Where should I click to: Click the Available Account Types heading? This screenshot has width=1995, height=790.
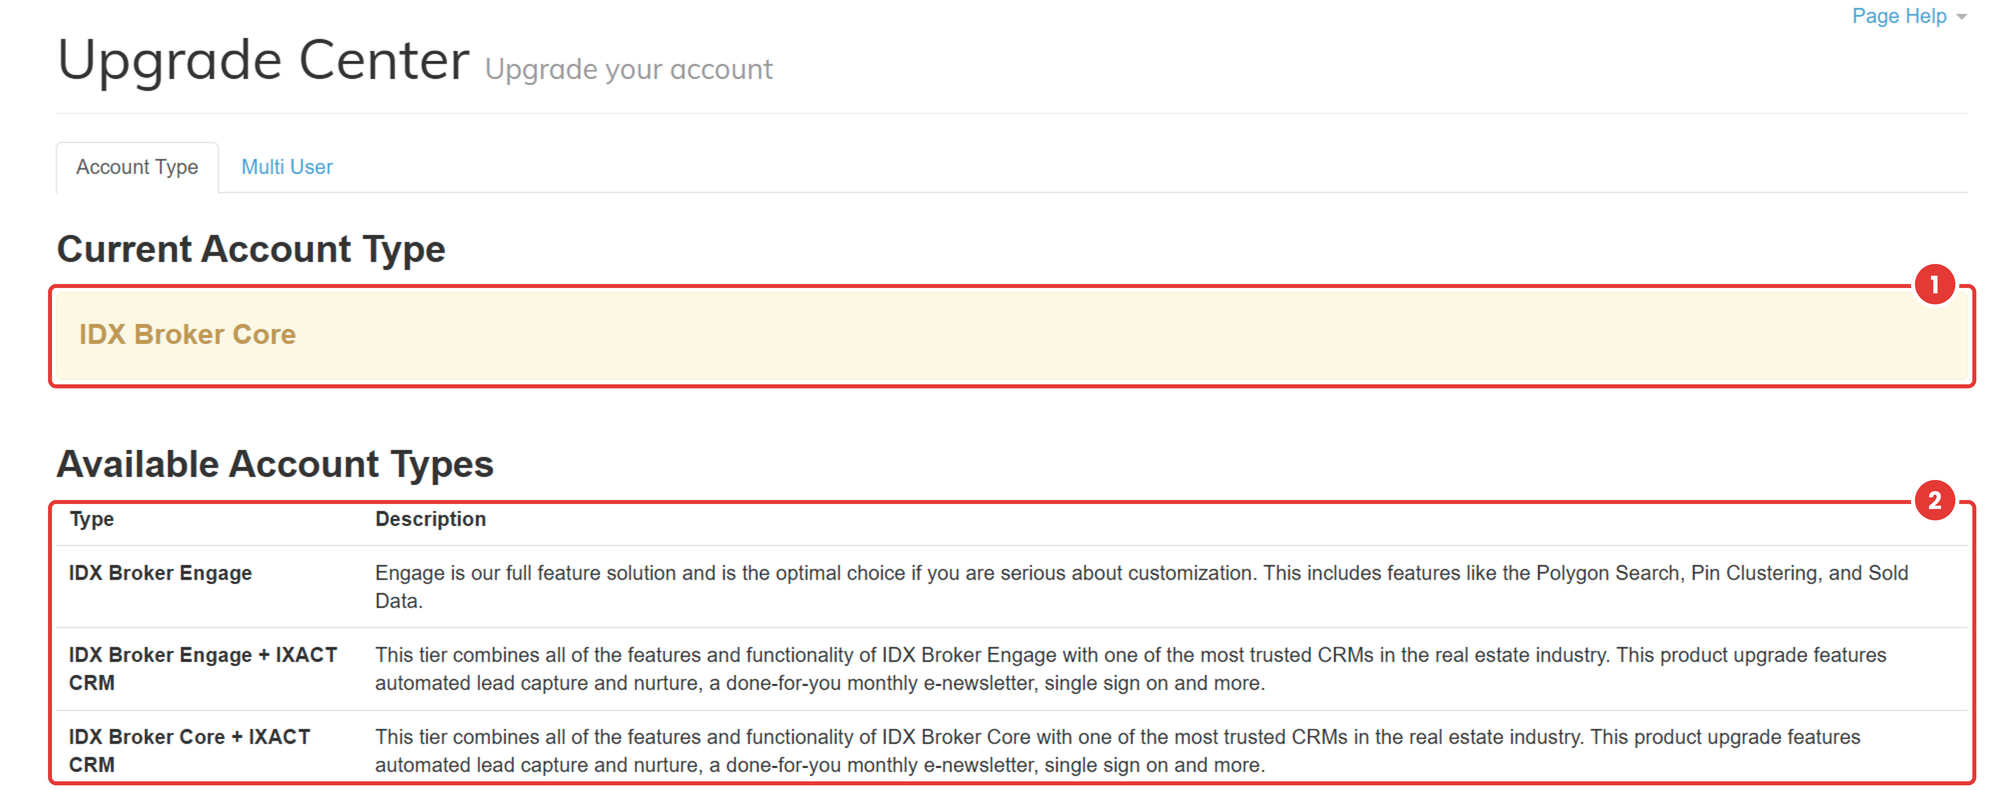(275, 464)
